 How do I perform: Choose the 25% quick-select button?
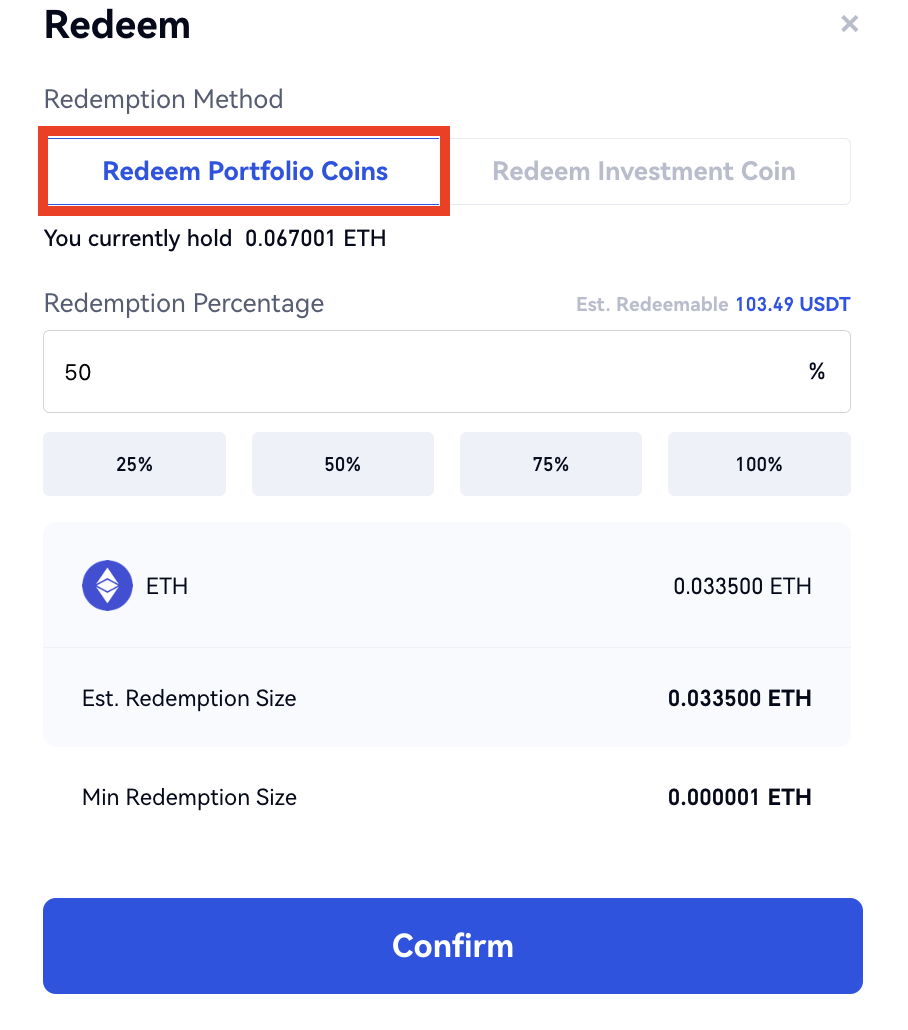click(x=134, y=464)
